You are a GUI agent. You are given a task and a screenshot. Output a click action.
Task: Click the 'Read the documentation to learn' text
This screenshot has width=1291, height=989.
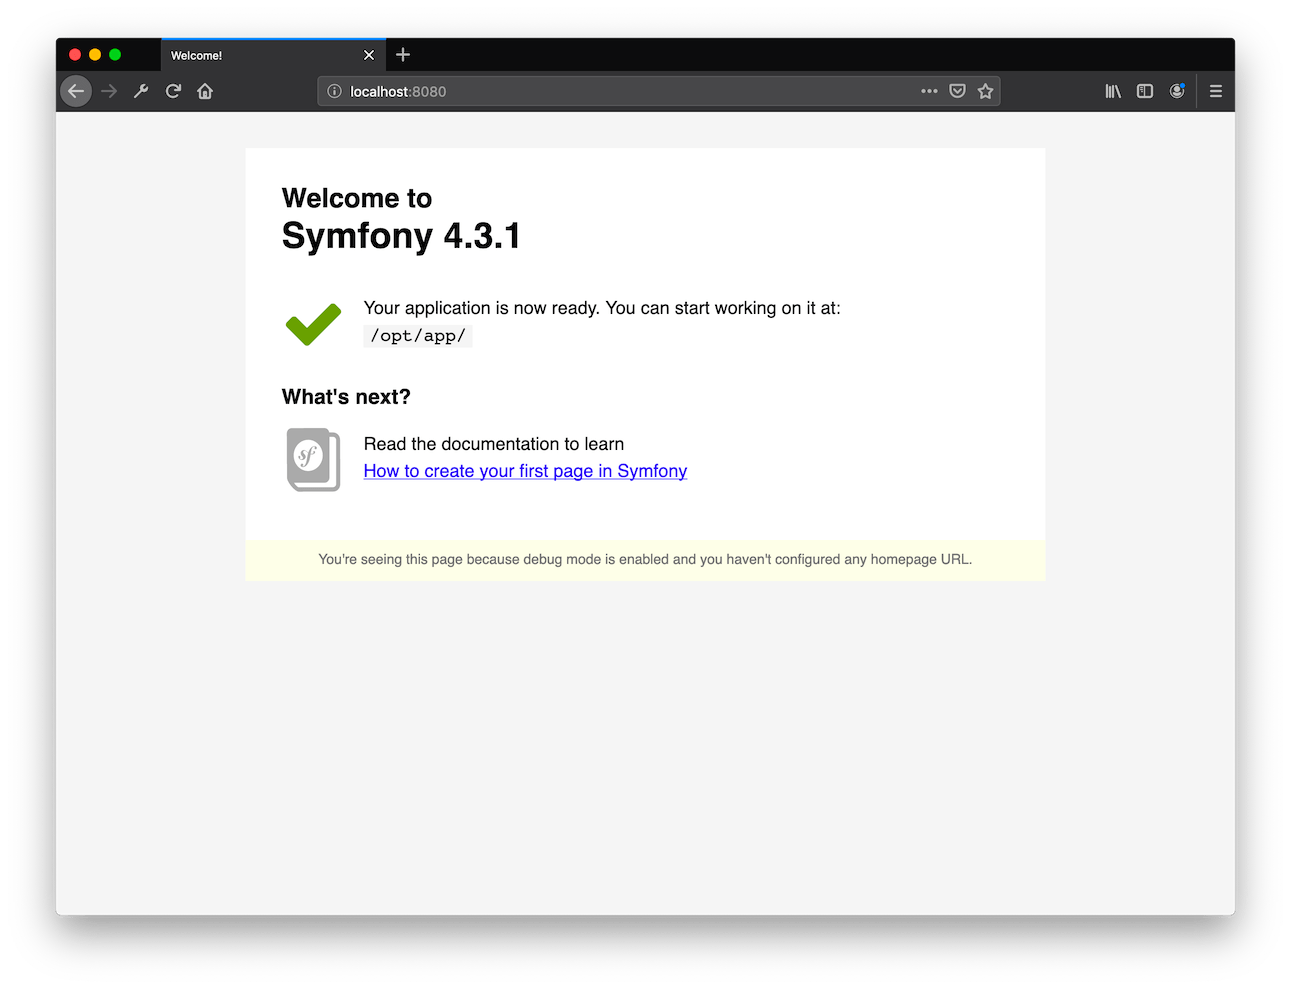click(494, 444)
